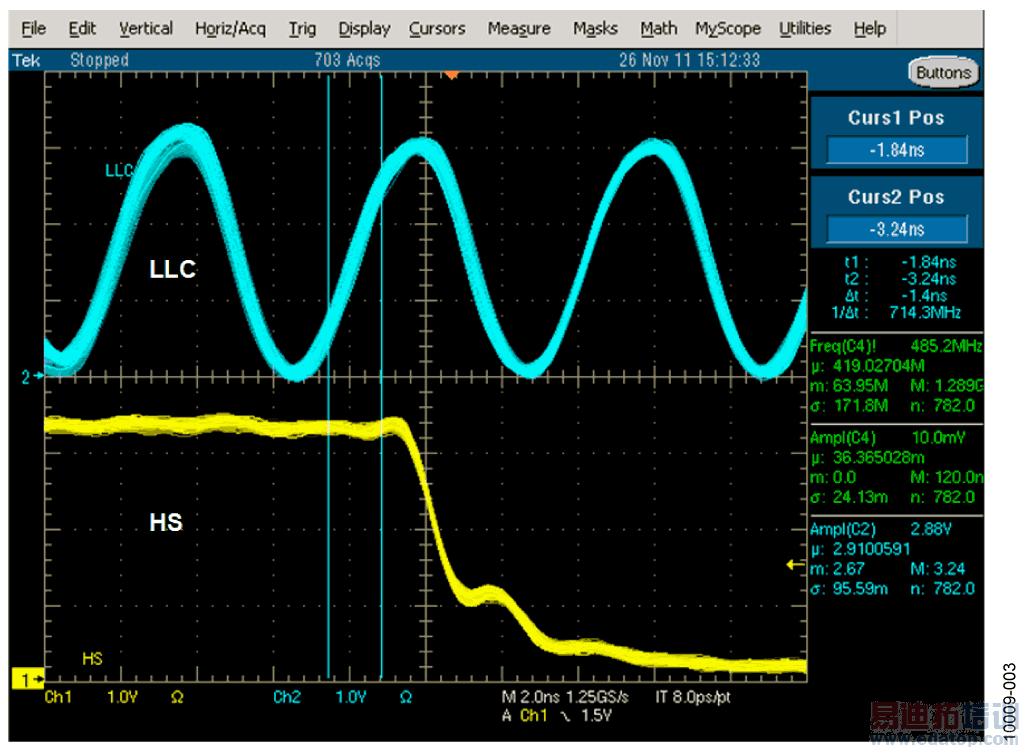
Task: Open the Cursors menu
Action: (x=436, y=28)
